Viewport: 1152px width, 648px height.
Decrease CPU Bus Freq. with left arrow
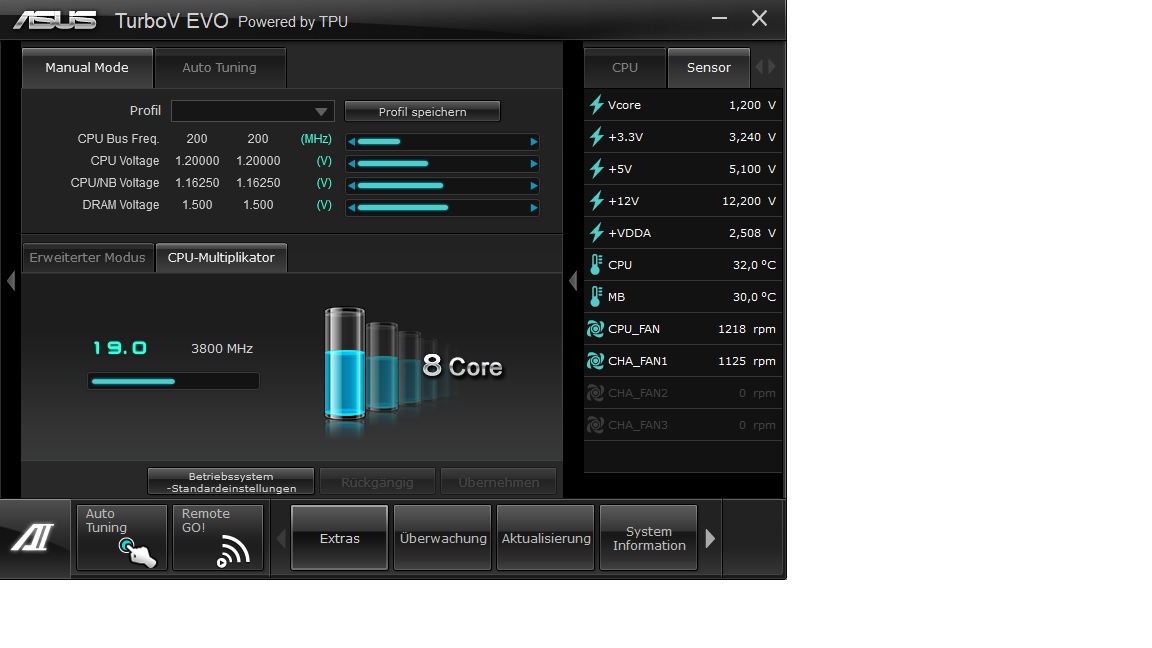coord(352,141)
